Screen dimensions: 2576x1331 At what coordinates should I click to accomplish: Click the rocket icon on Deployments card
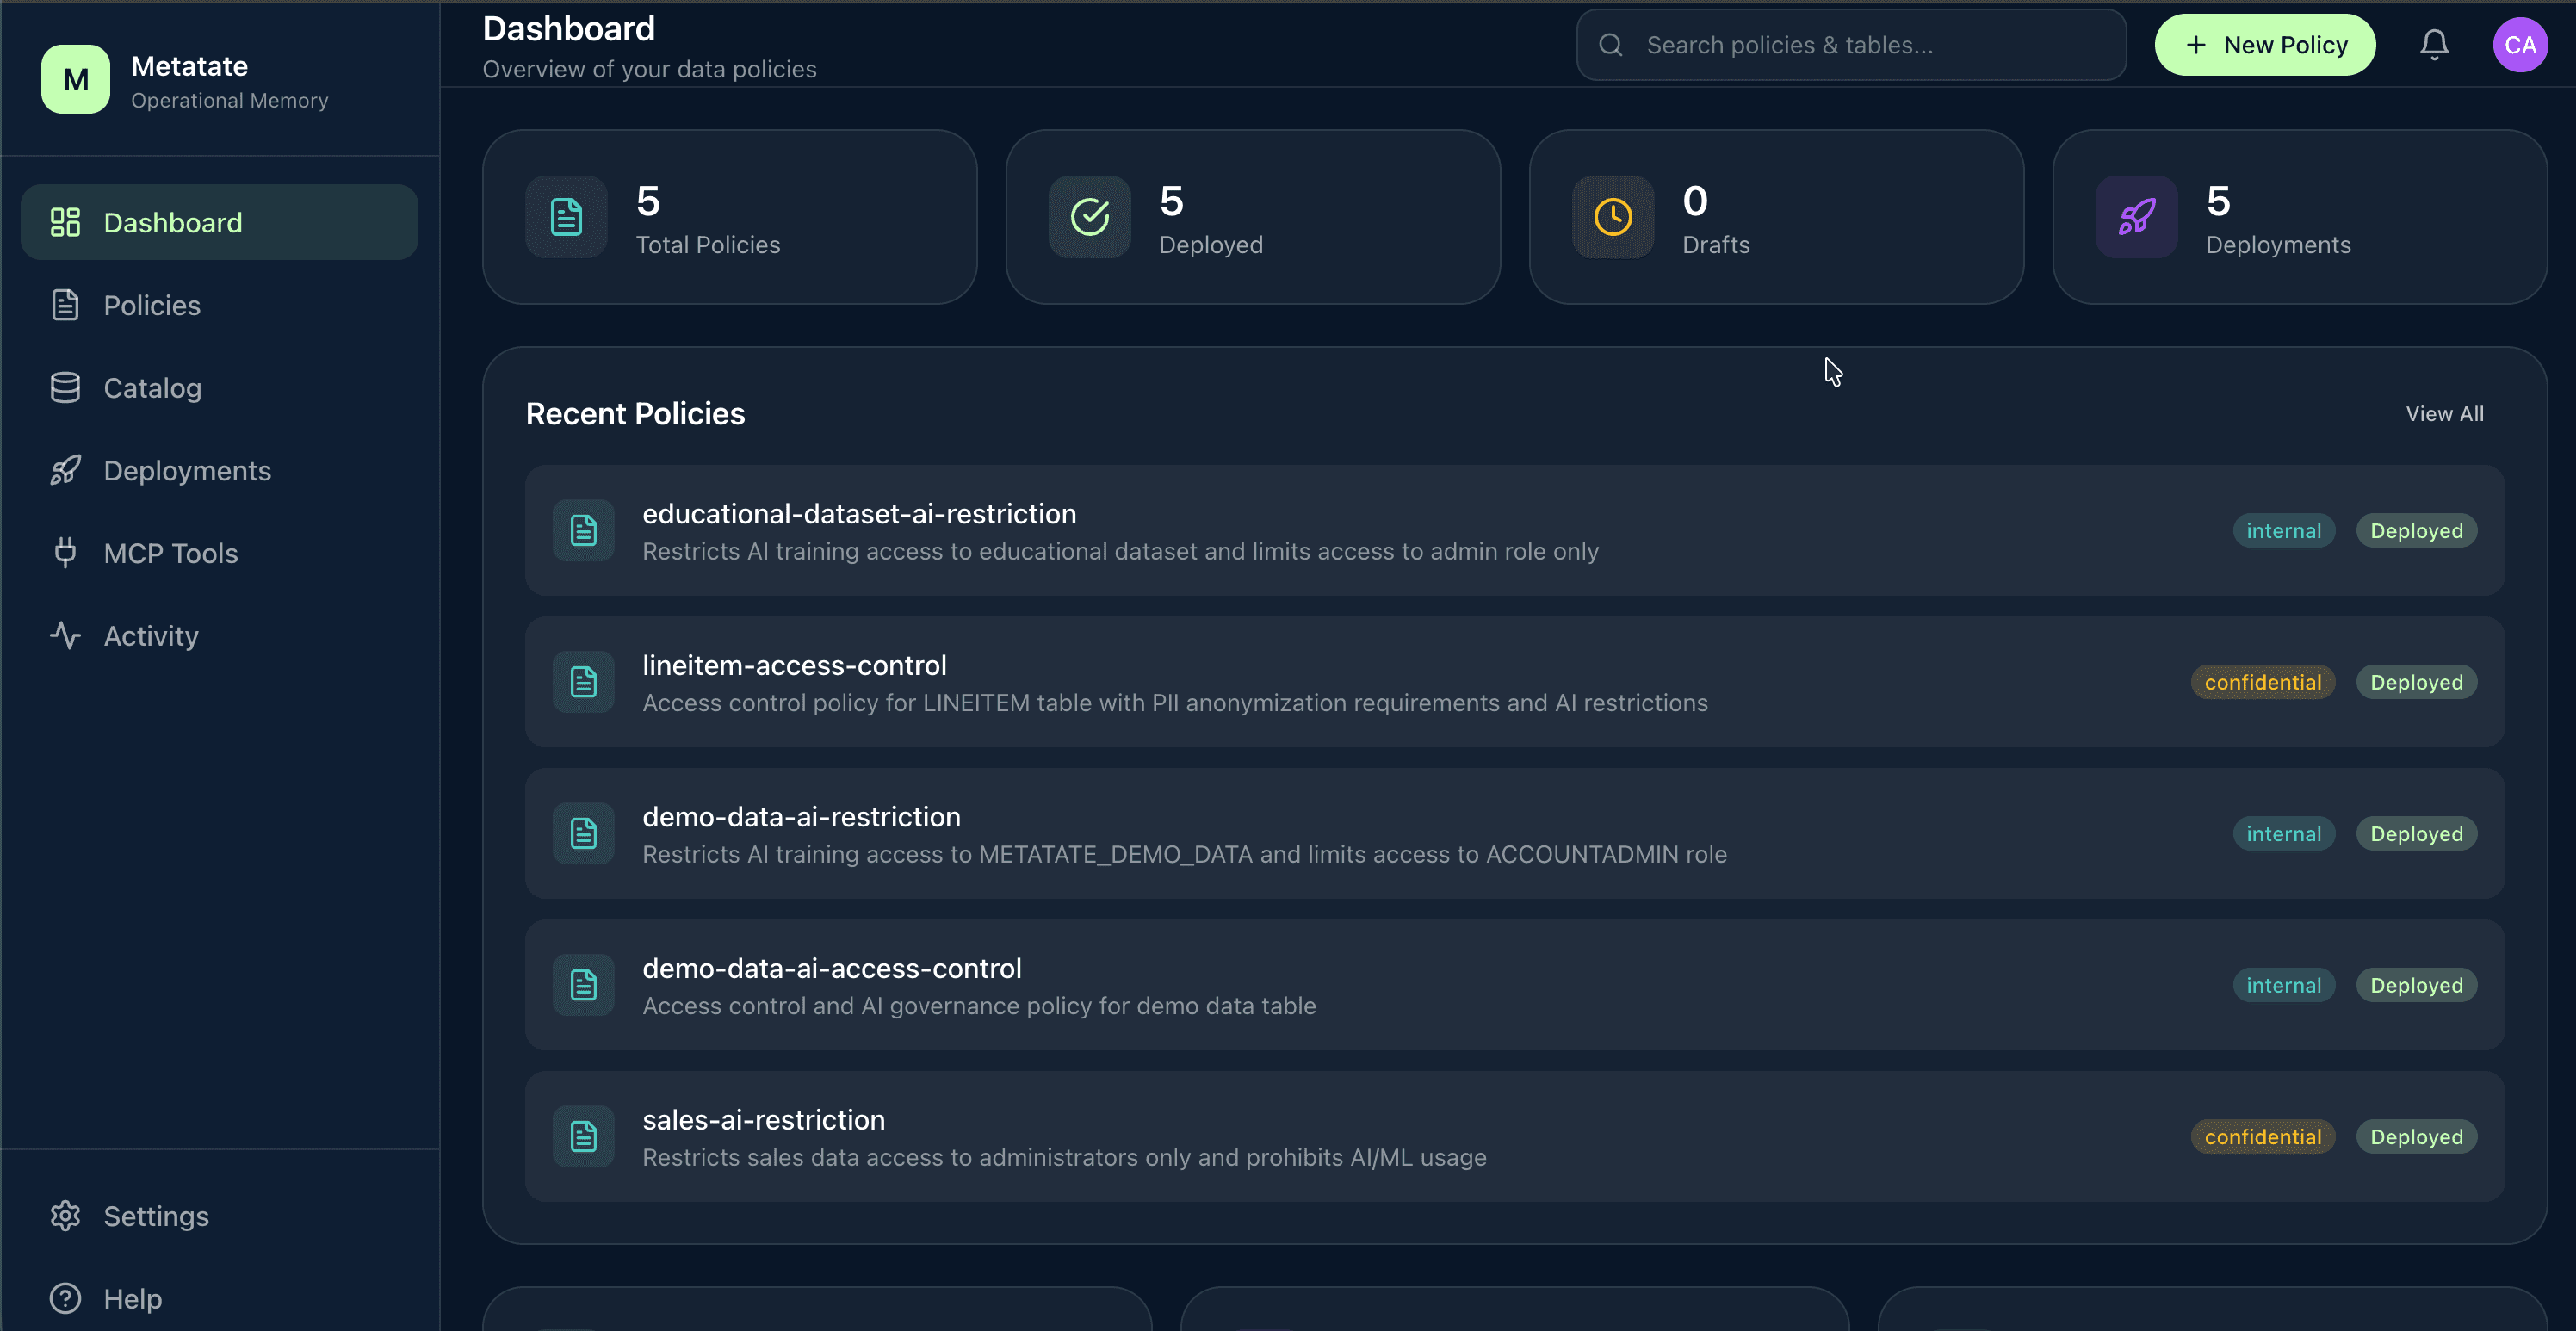coord(2135,216)
